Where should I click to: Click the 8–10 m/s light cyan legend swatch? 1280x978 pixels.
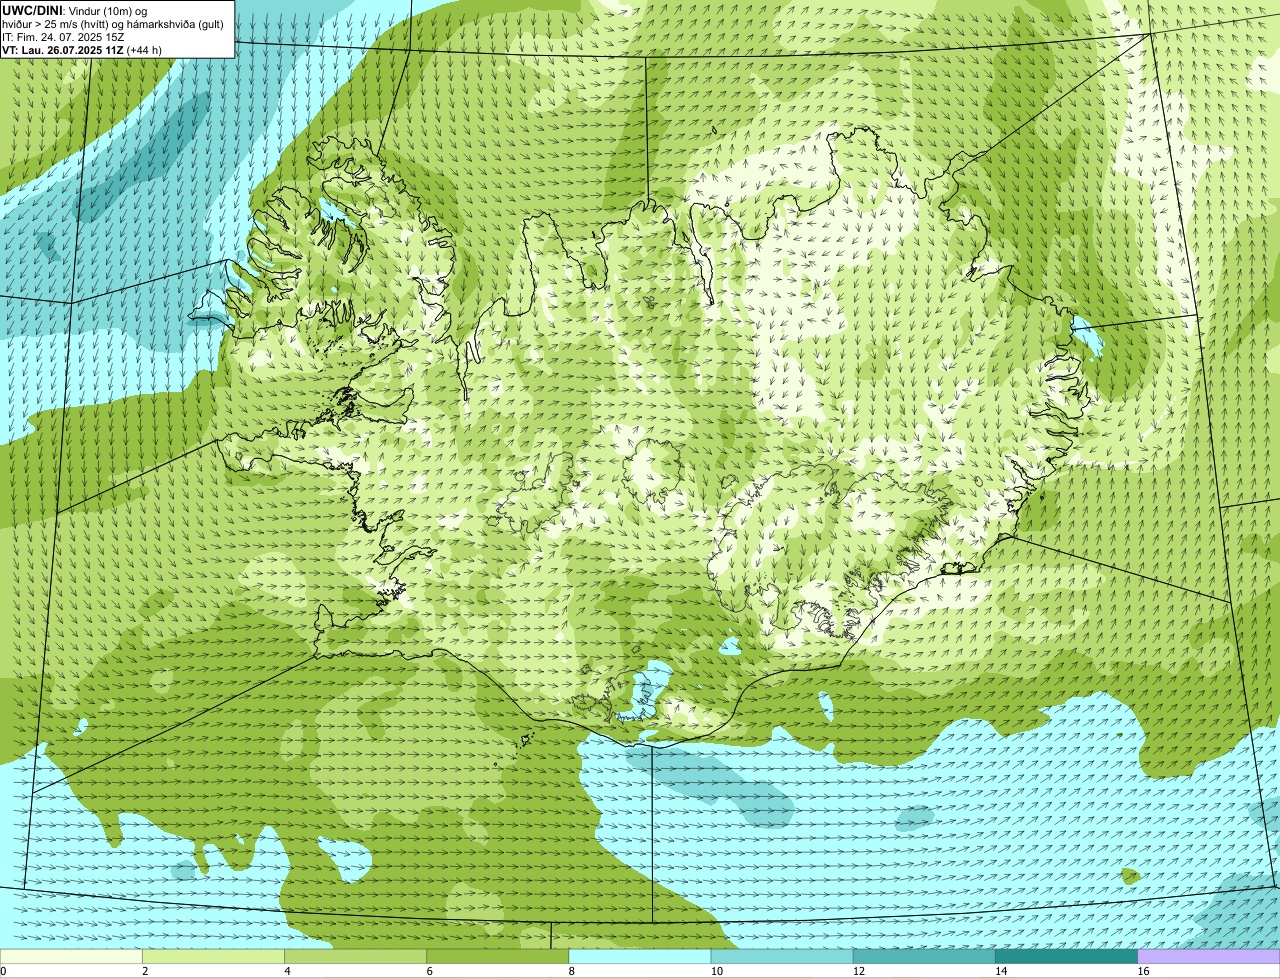click(x=640, y=956)
